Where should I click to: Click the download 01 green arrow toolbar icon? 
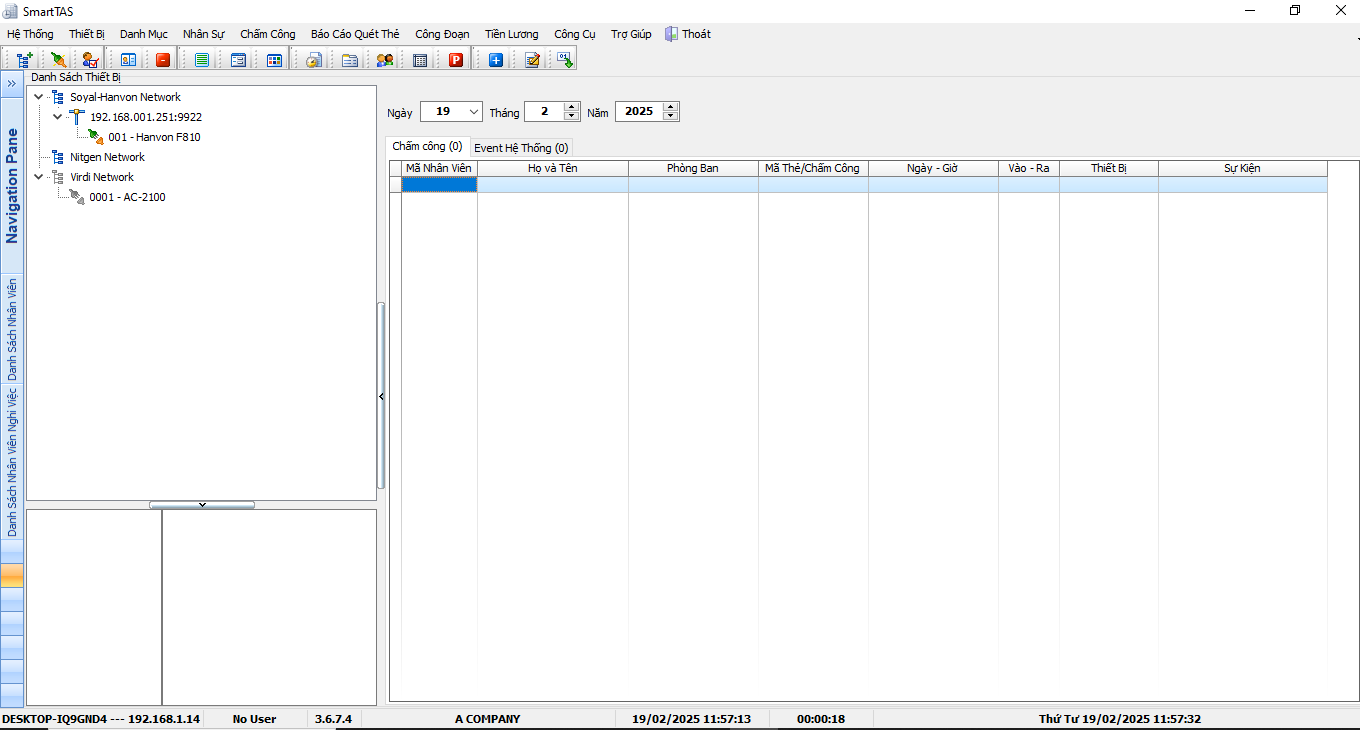(565, 60)
